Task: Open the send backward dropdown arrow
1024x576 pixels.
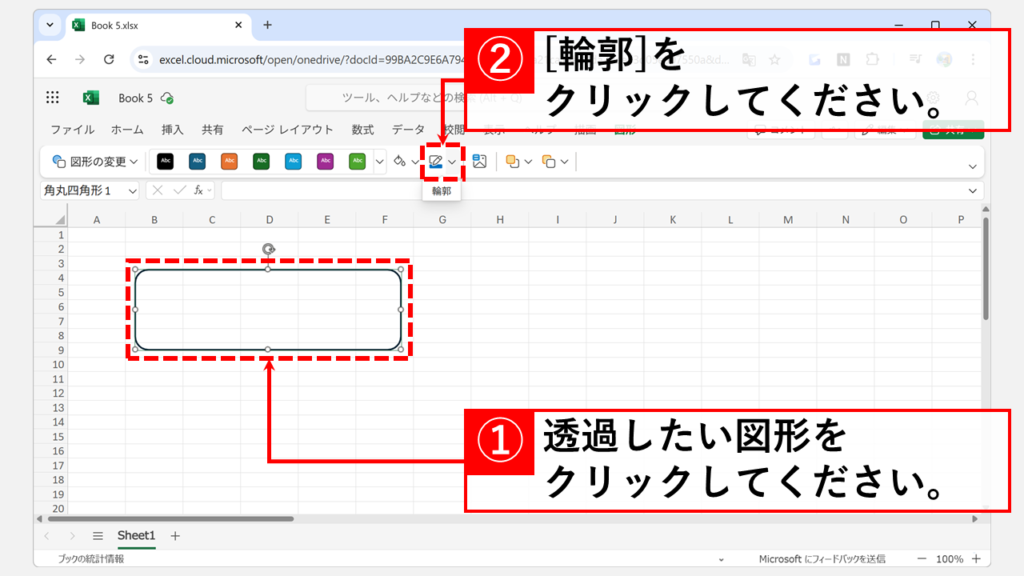Action: (x=564, y=161)
